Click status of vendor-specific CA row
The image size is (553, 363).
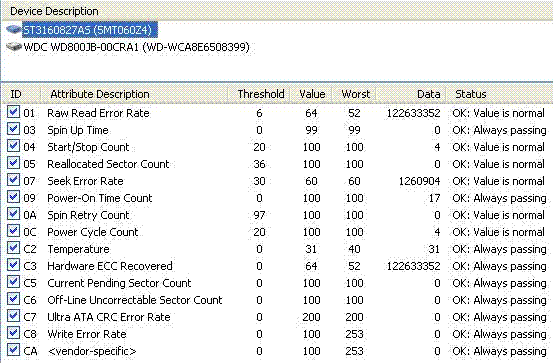tap(499, 351)
